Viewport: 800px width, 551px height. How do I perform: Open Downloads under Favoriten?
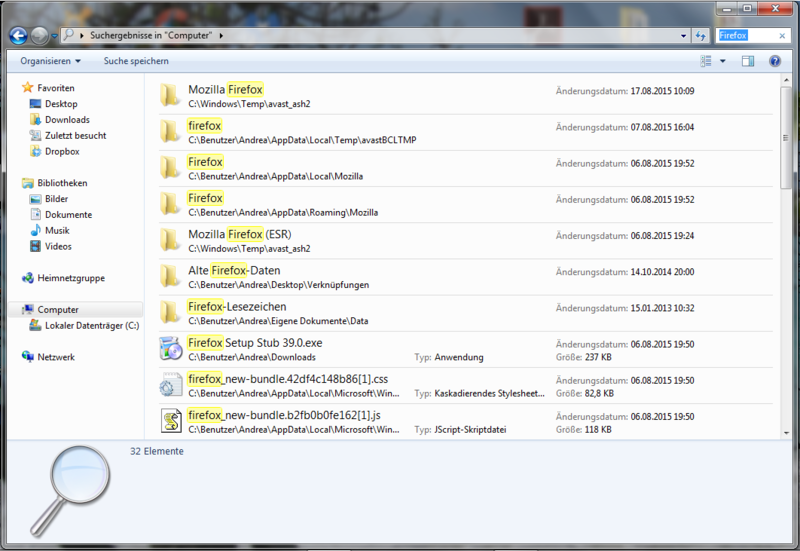point(67,119)
